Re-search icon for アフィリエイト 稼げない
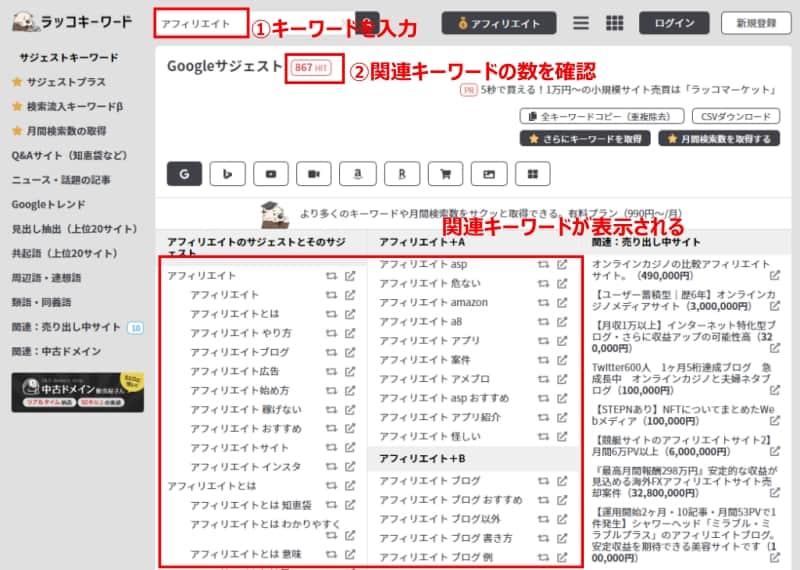The height and width of the screenshot is (570, 800). click(x=332, y=410)
